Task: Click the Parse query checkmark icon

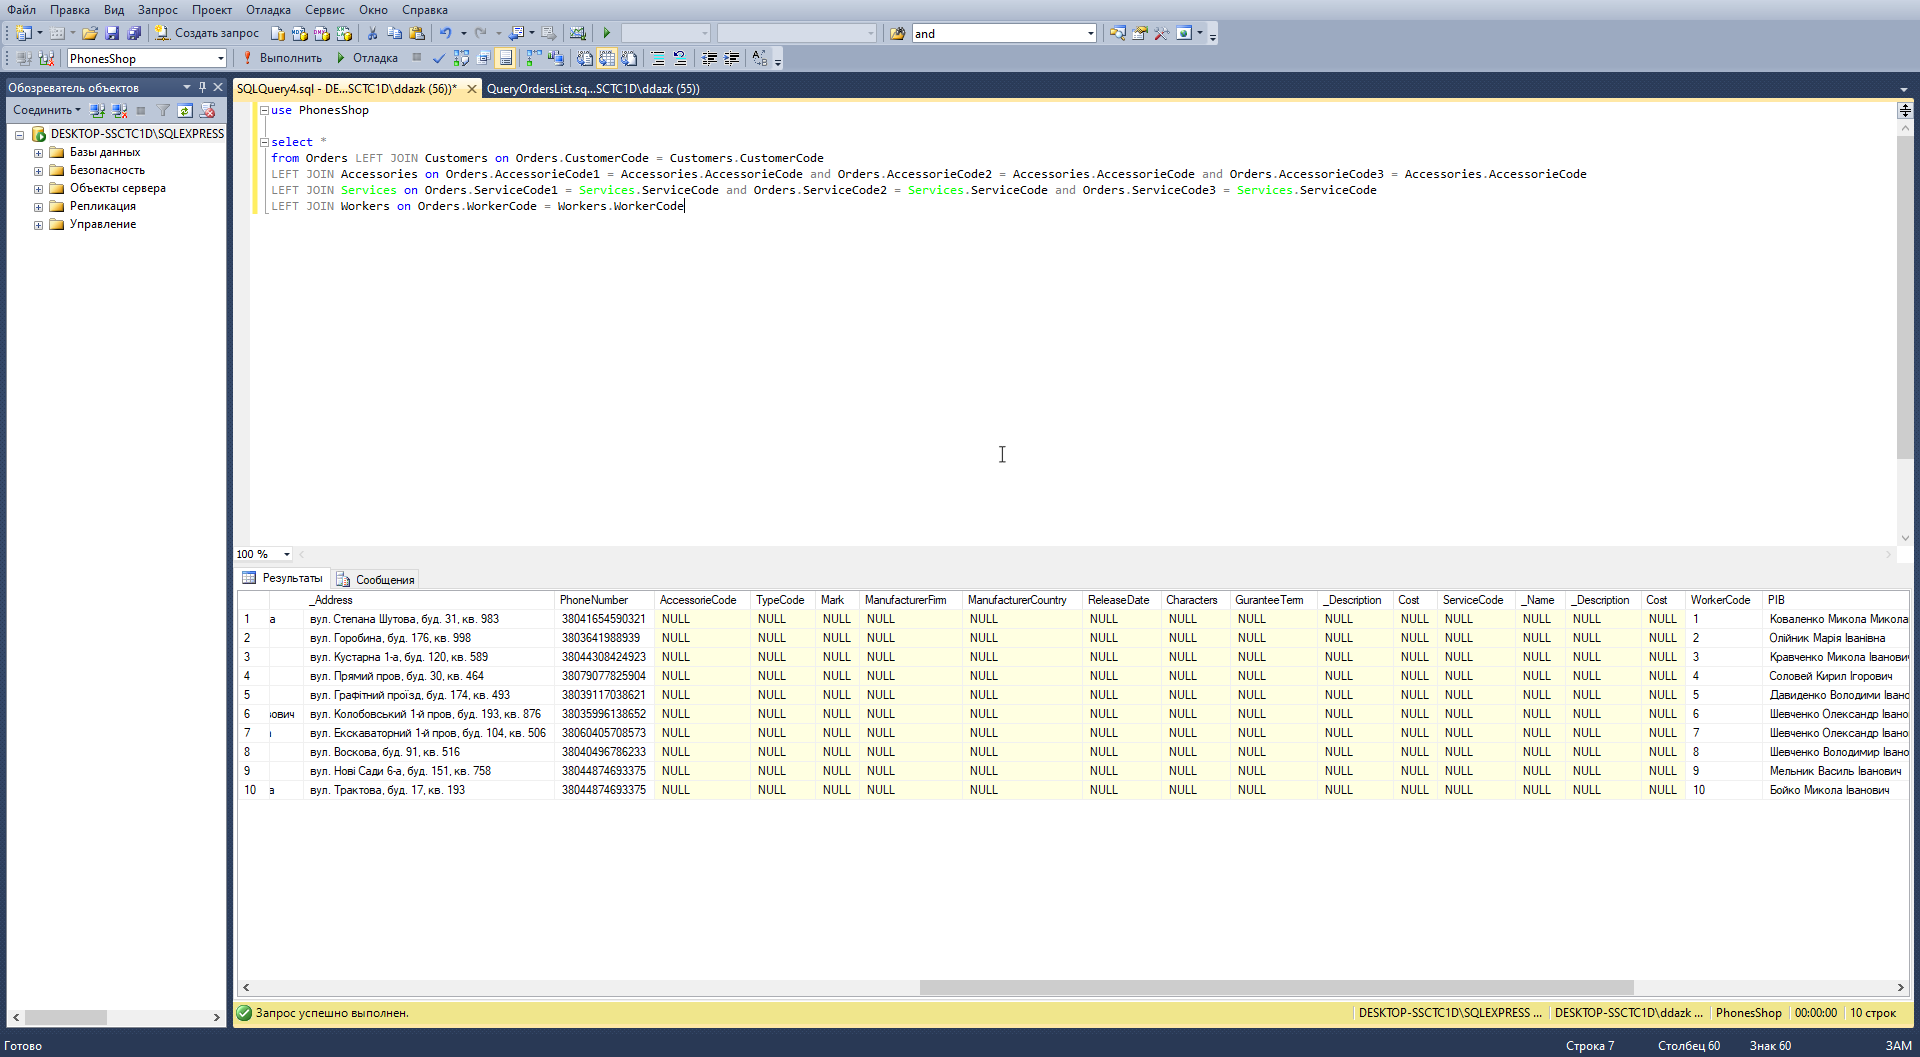Action: point(438,58)
